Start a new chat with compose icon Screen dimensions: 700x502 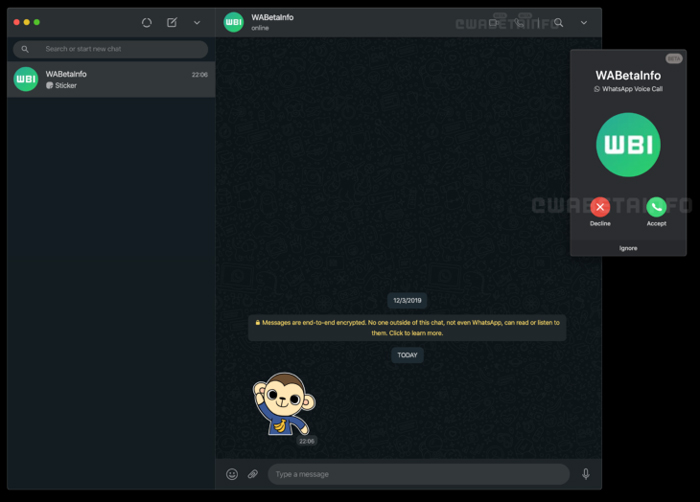[172, 22]
